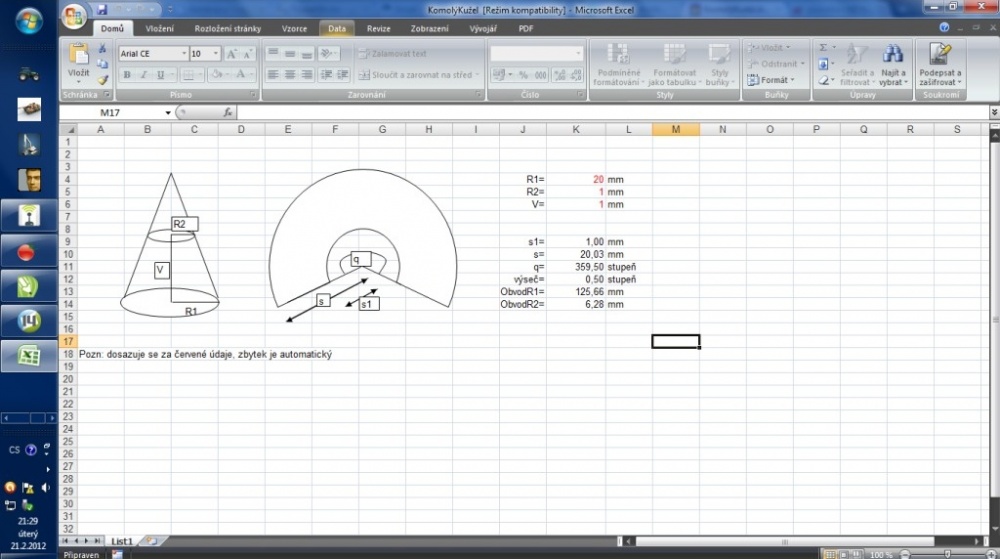
Task: Toggle align text right
Action: 307,75
